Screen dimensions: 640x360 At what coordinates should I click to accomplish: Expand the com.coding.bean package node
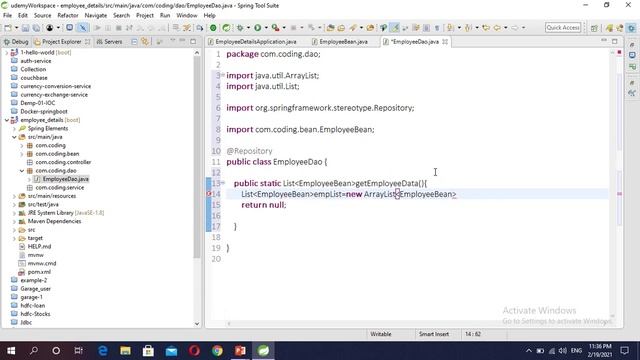pos(22,154)
